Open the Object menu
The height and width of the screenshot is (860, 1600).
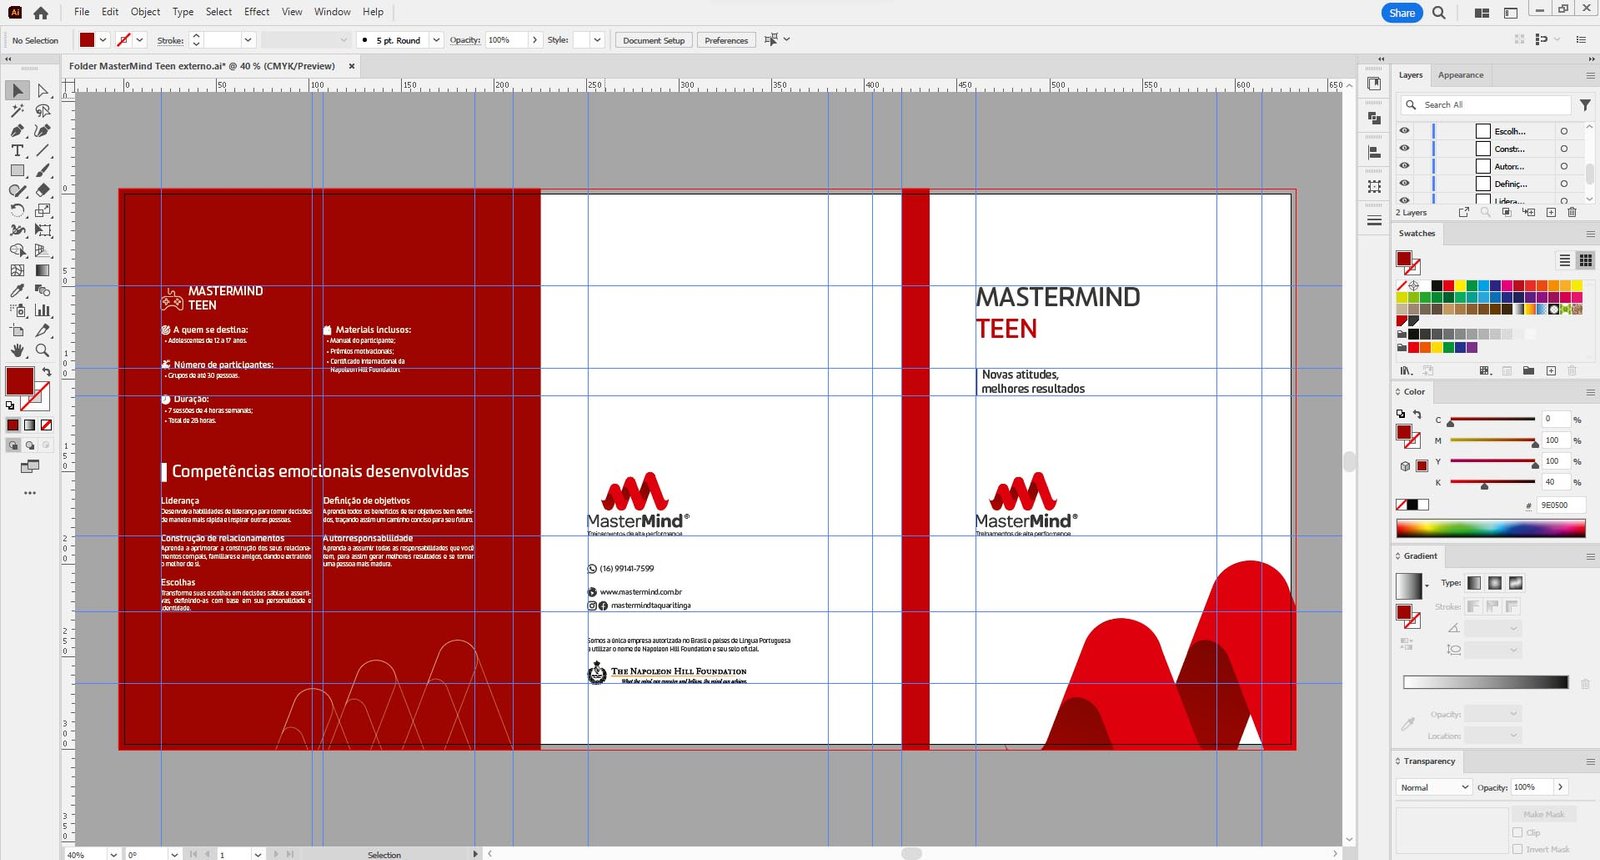[x=145, y=12]
